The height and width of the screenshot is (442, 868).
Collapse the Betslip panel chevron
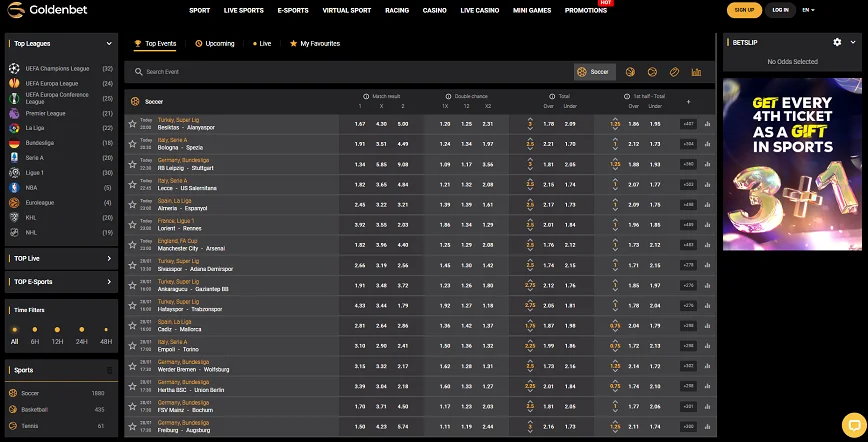(853, 42)
